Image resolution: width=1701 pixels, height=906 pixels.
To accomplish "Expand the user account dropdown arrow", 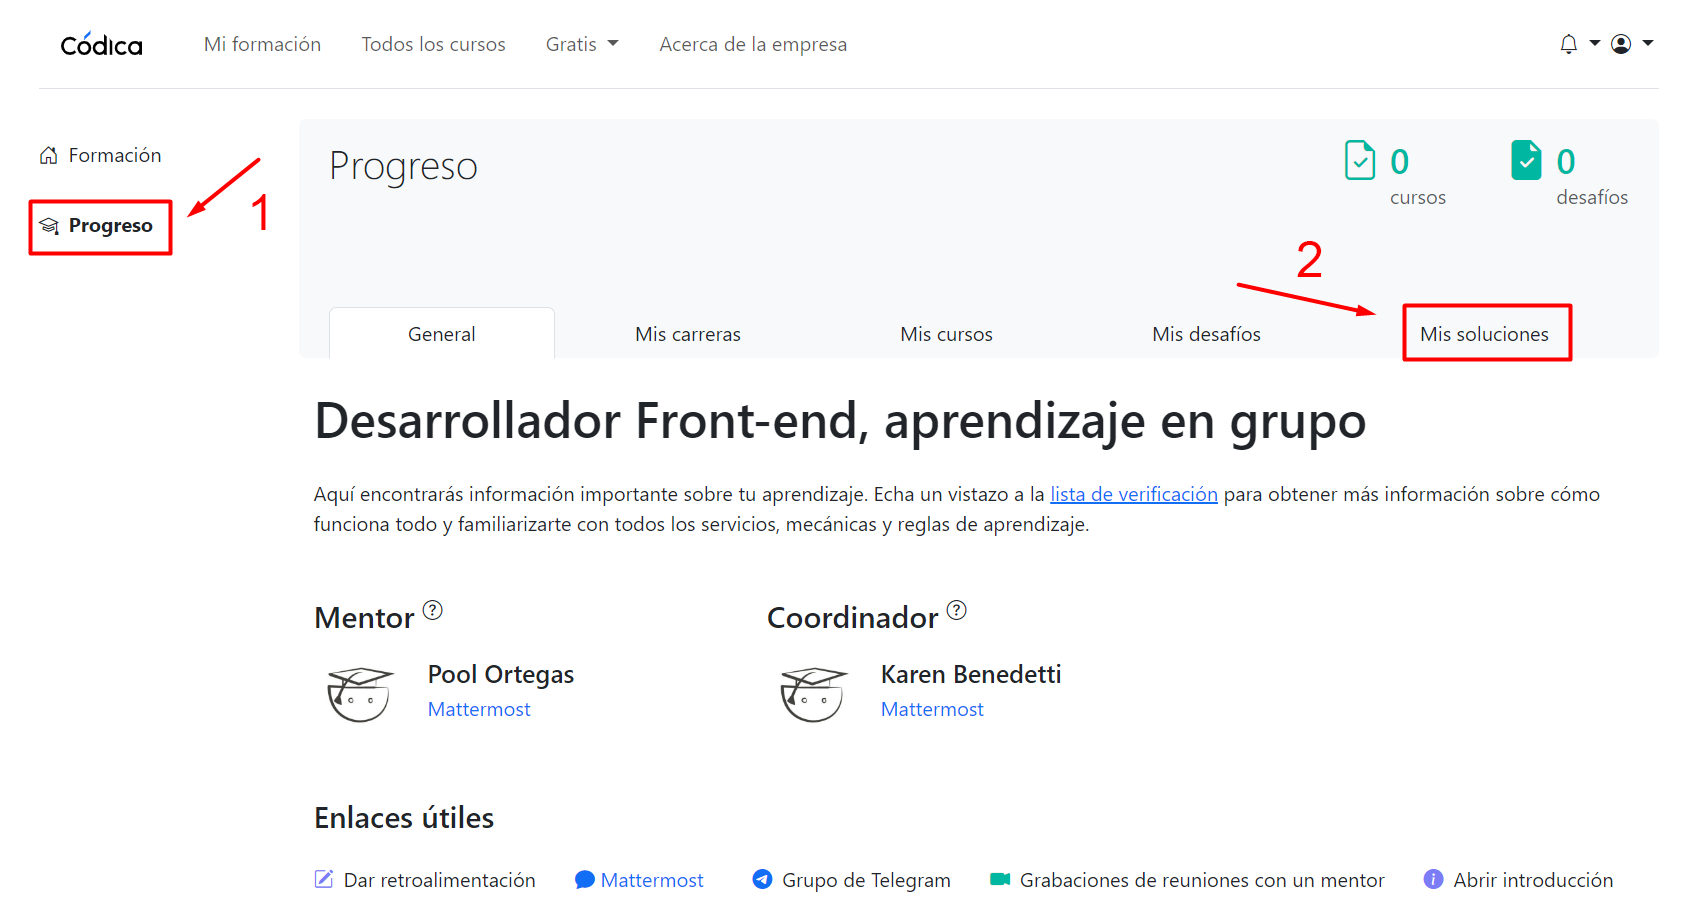I will pos(1648,43).
